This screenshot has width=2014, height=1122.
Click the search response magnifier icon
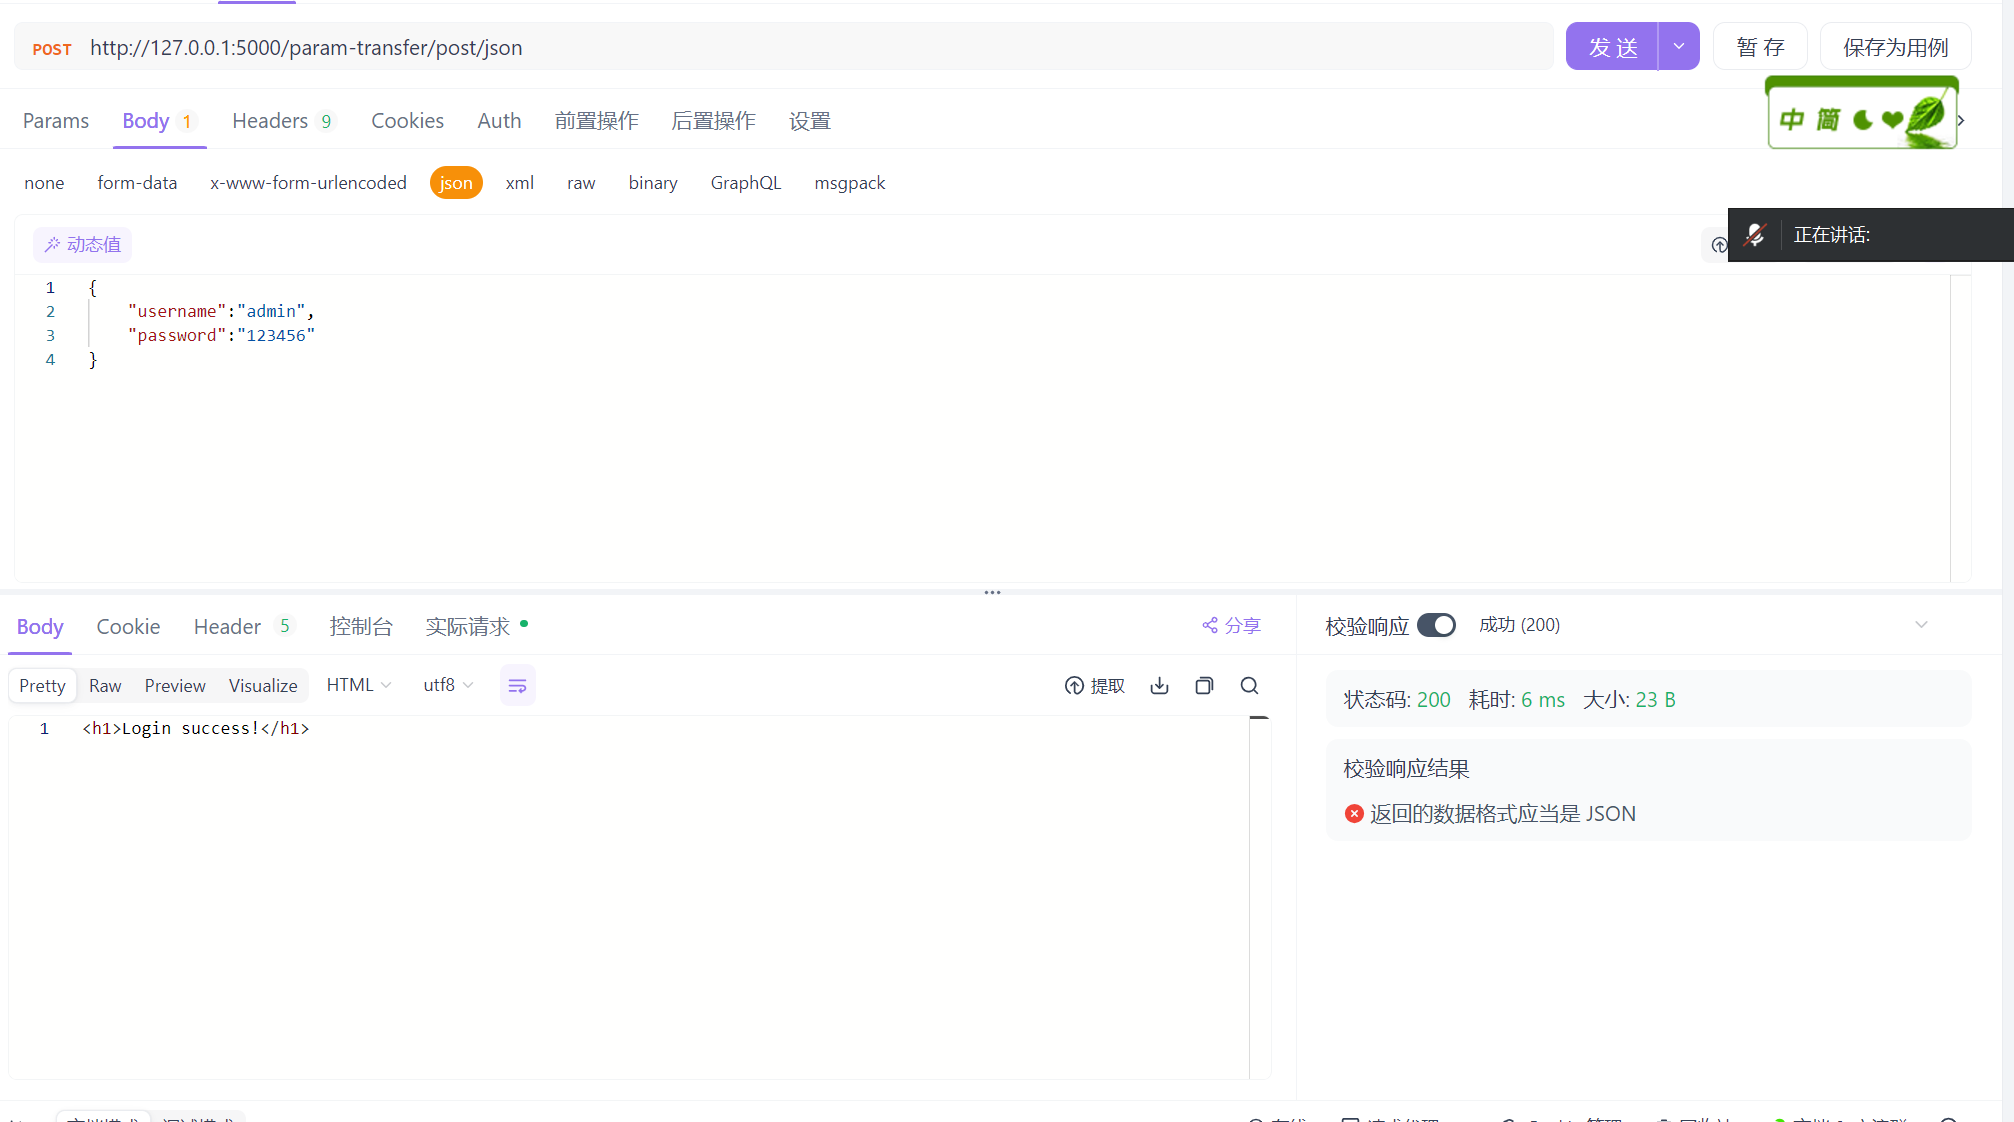(x=1249, y=686)
